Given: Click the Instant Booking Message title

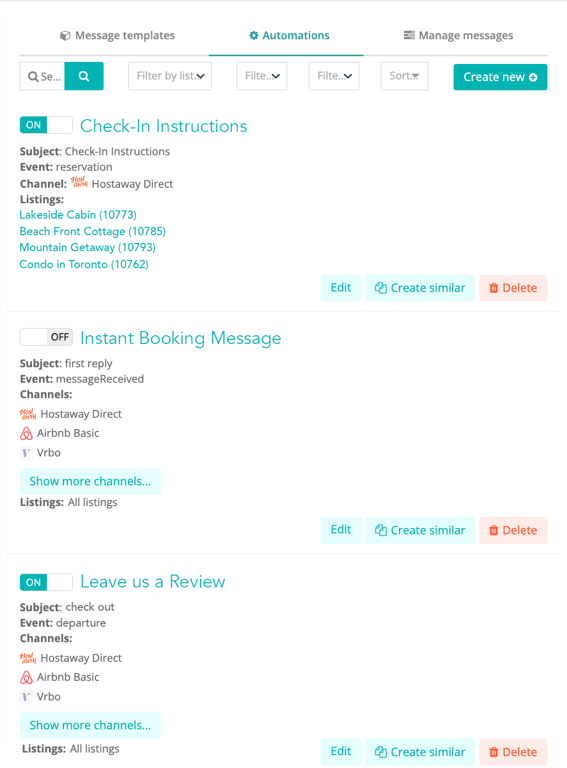Looking at the screenshot, I should coord(181,338).
